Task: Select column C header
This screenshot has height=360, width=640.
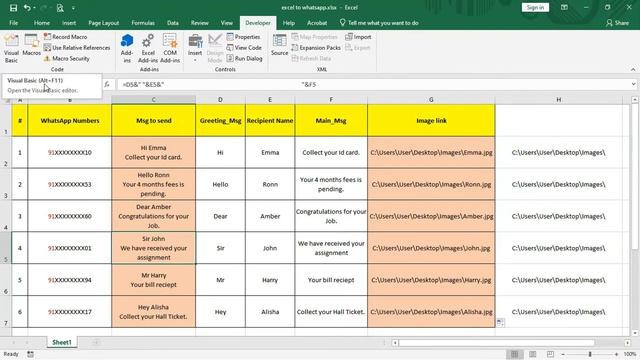Action: [x=153, y=100]
